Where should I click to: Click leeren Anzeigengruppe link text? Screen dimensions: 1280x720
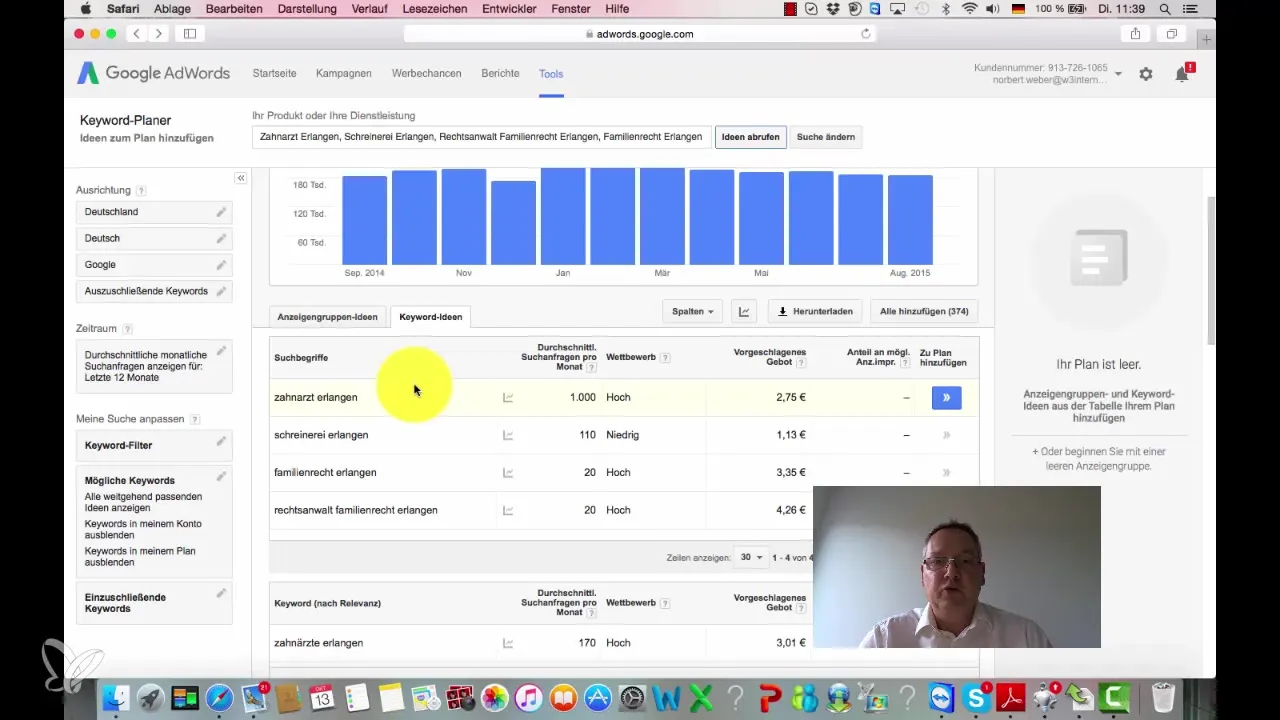click(1099, 466)
